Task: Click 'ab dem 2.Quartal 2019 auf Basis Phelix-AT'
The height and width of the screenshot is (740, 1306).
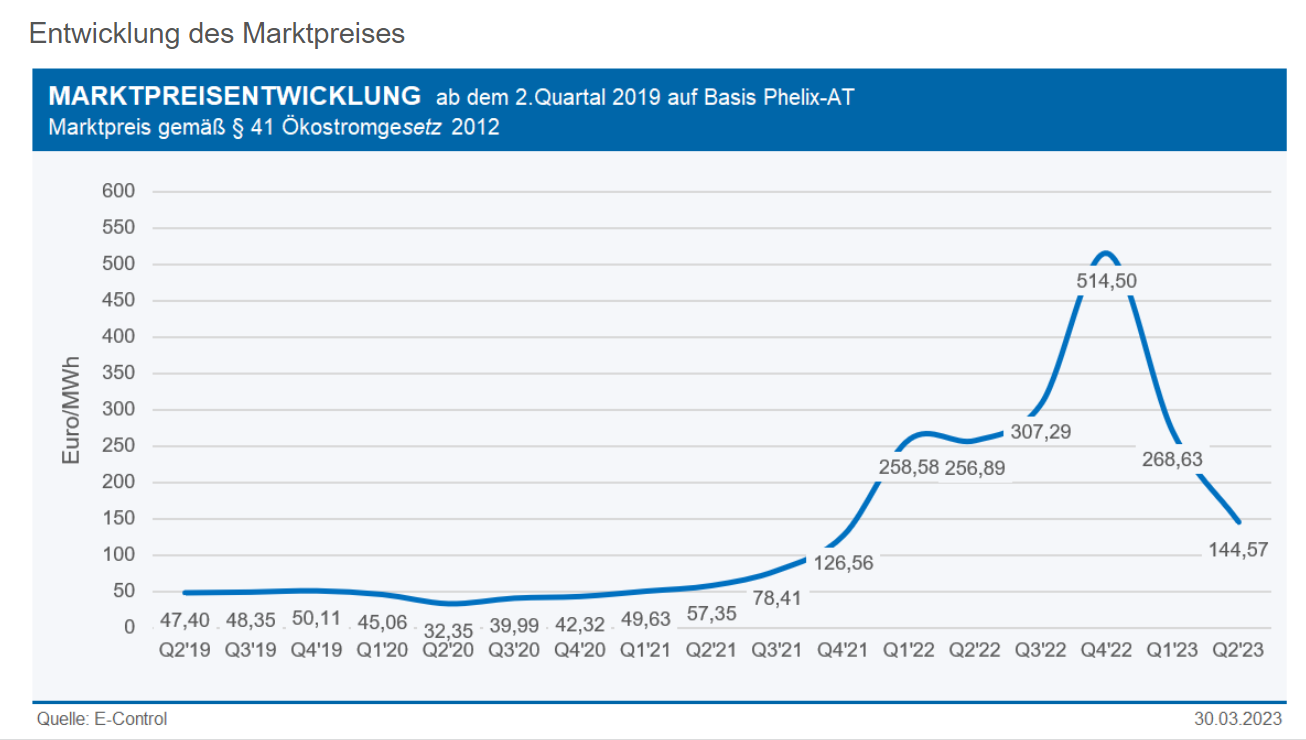Action: pos(645,97)
